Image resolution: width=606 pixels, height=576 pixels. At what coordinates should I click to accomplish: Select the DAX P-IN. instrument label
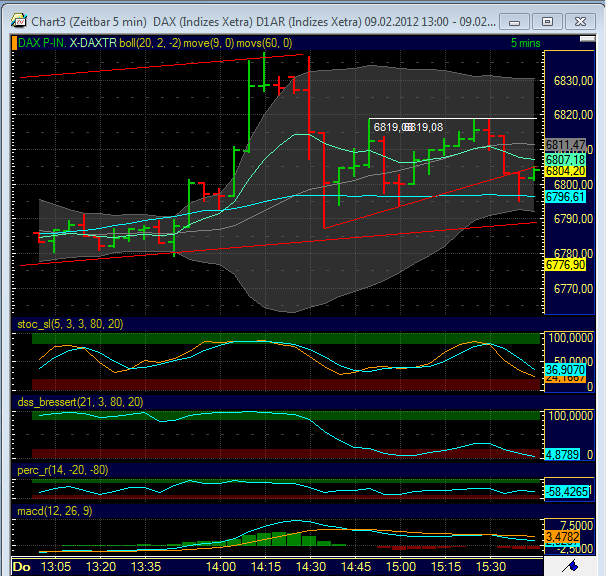pos(43,43)
